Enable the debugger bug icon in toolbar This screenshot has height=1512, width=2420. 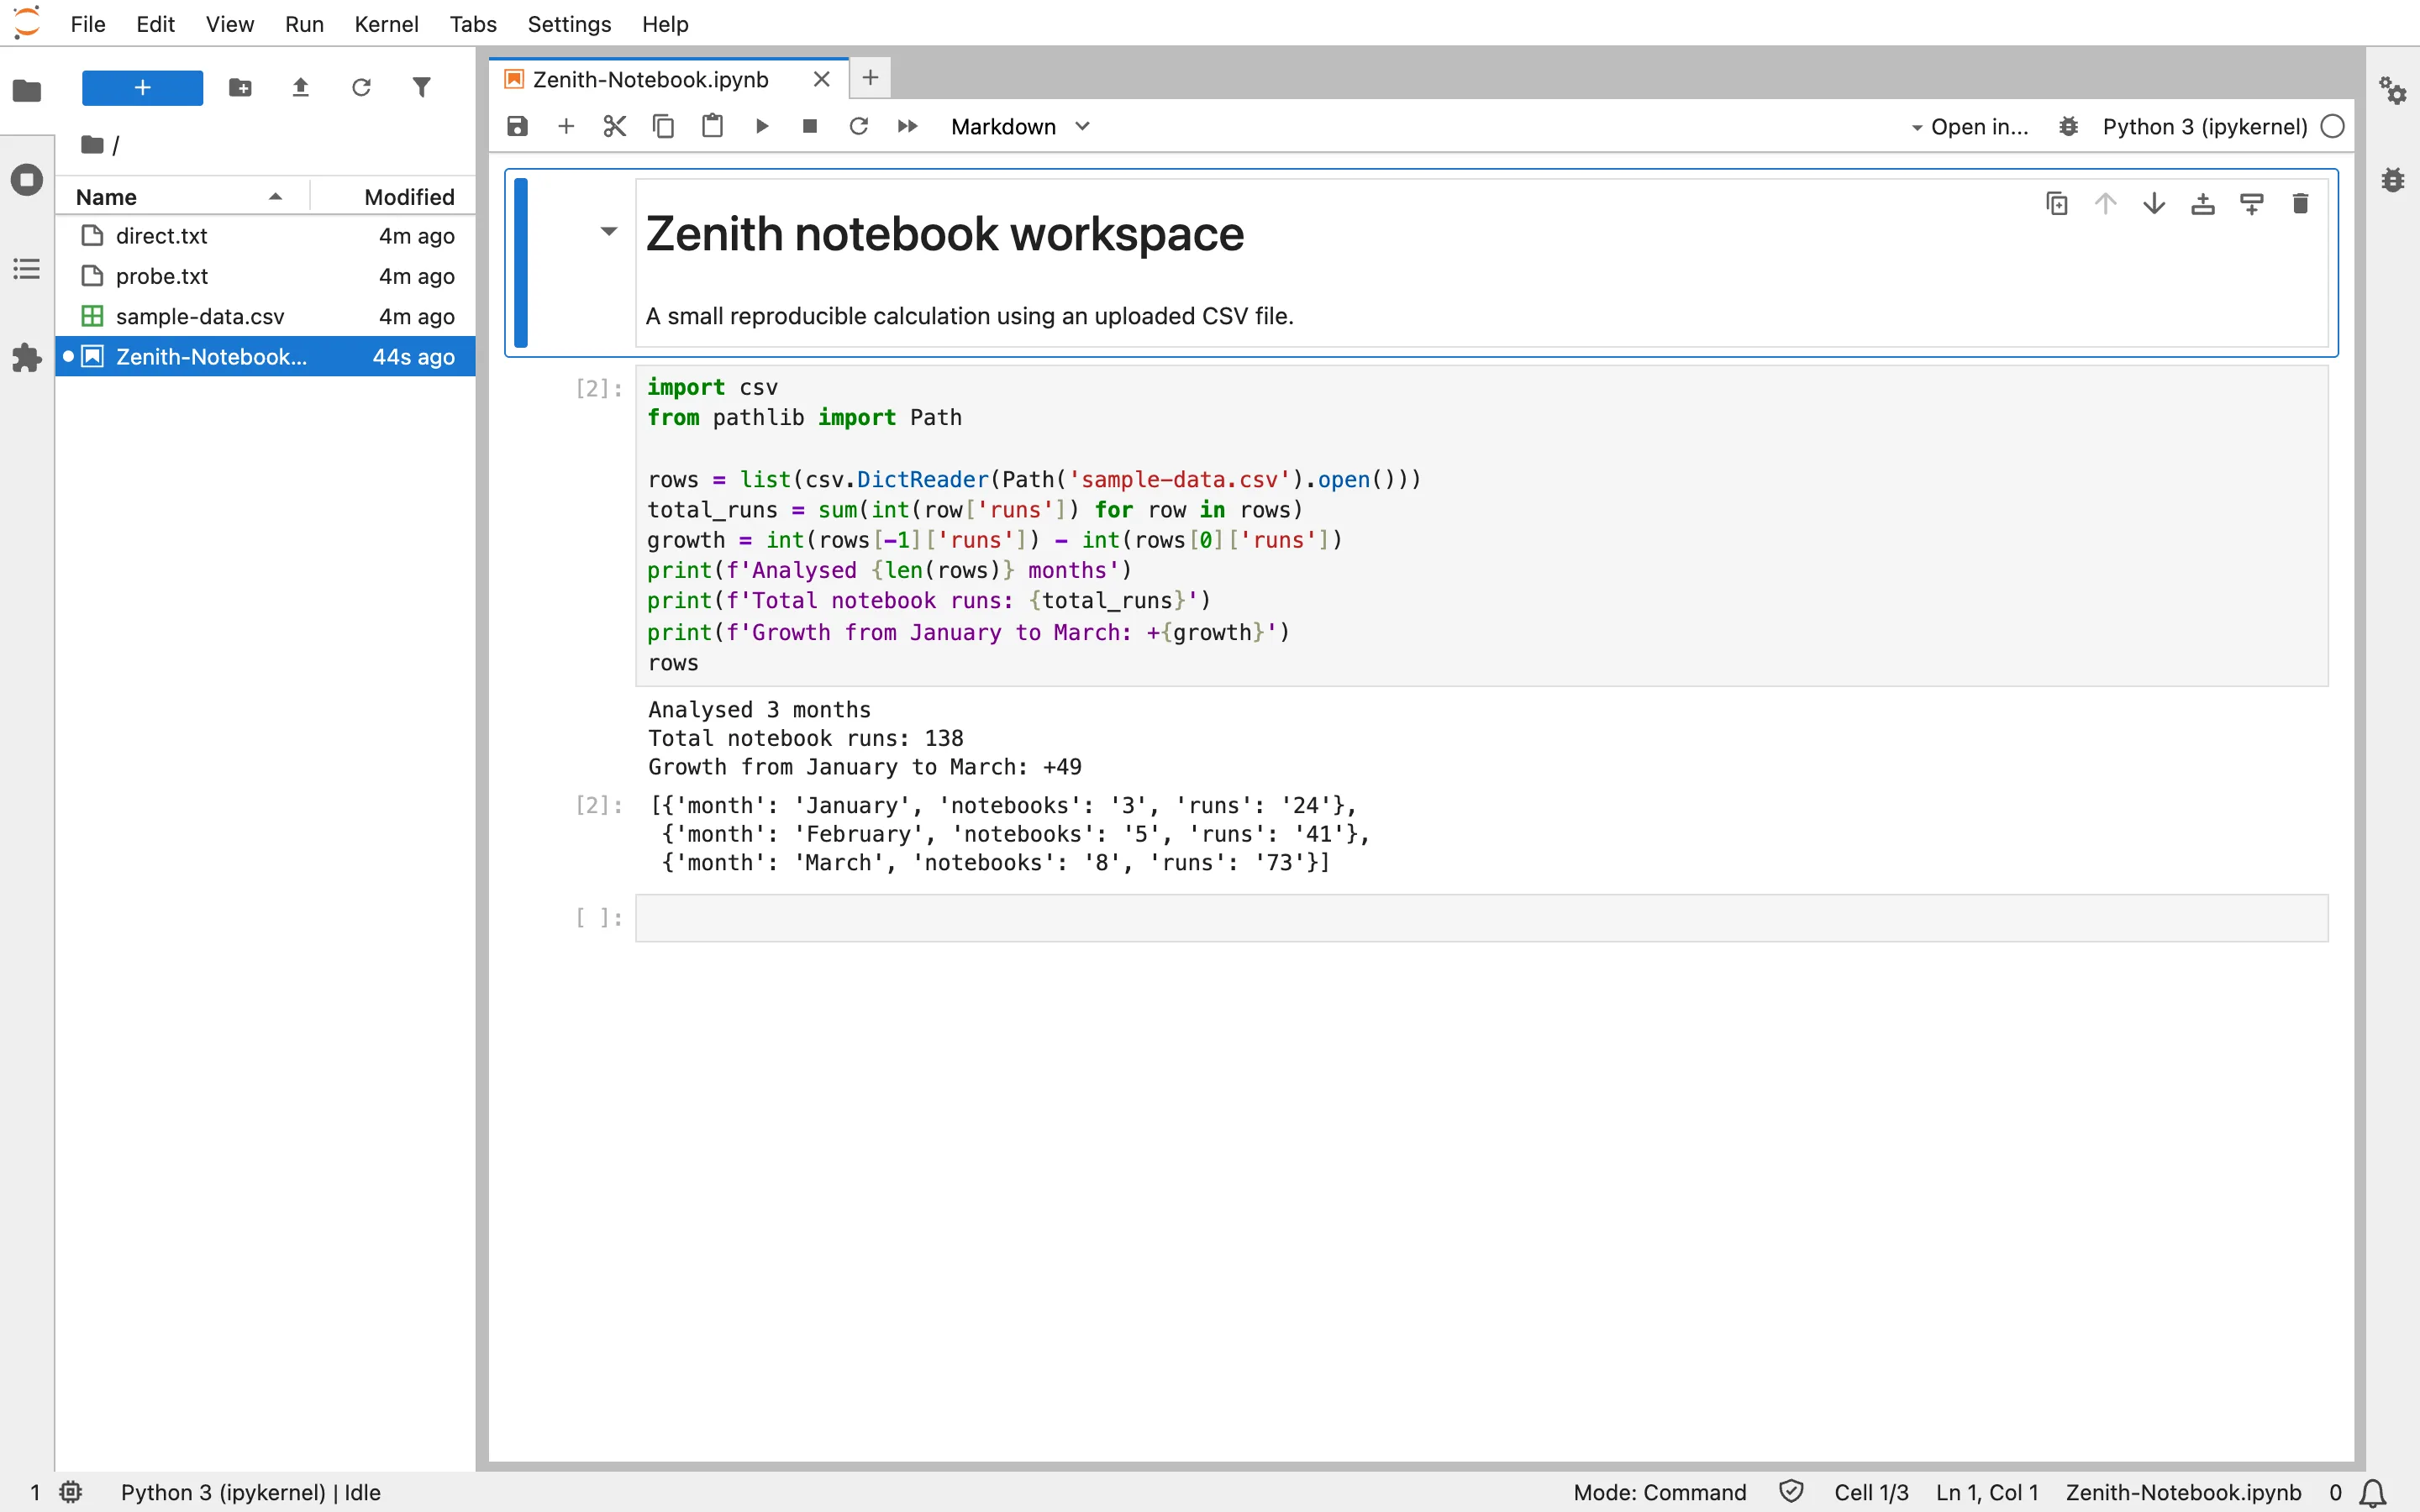point(2068,127)
